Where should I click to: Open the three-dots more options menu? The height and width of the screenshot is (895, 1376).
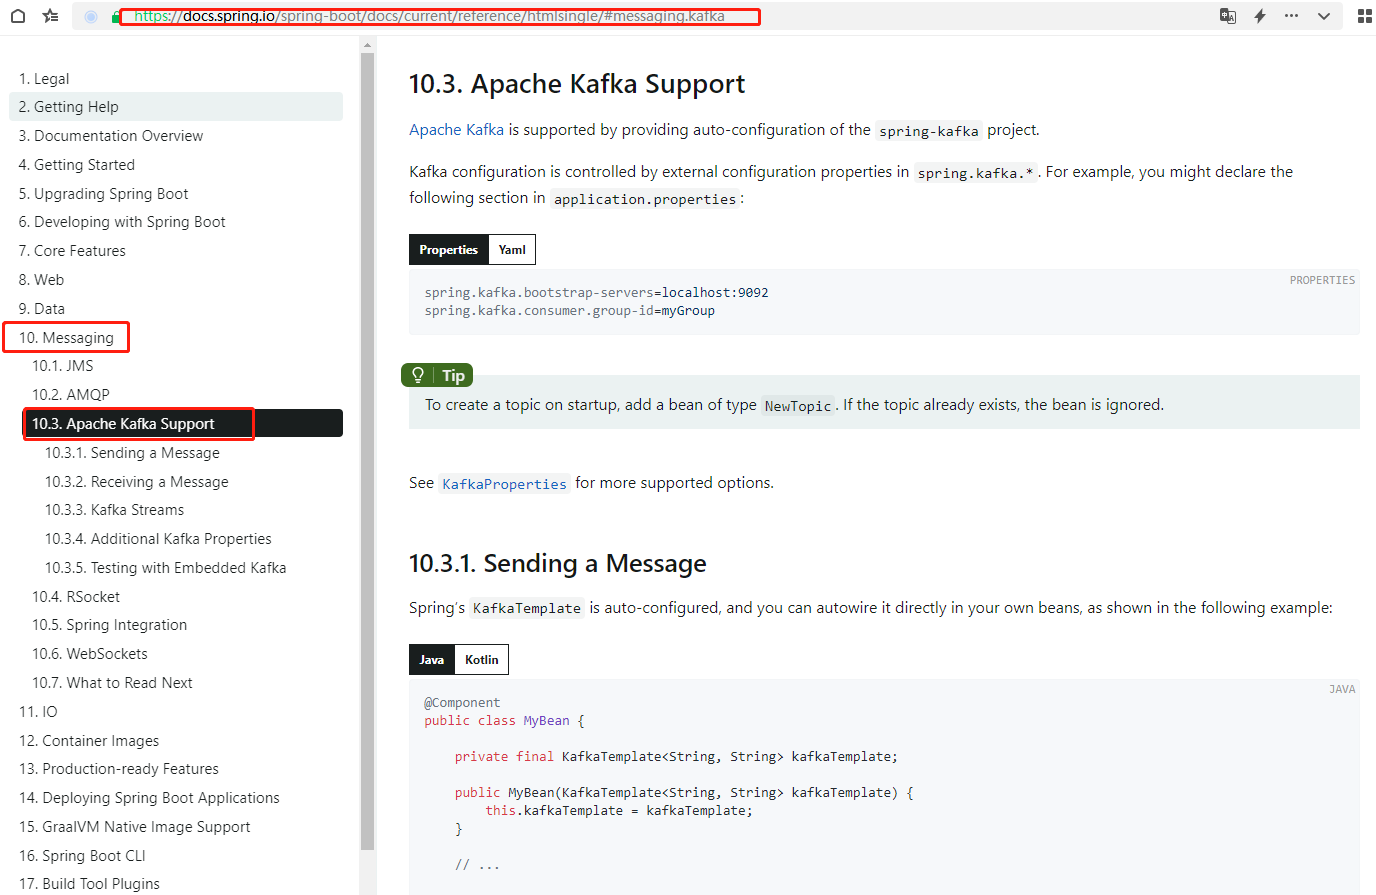tap(1292, 16)
